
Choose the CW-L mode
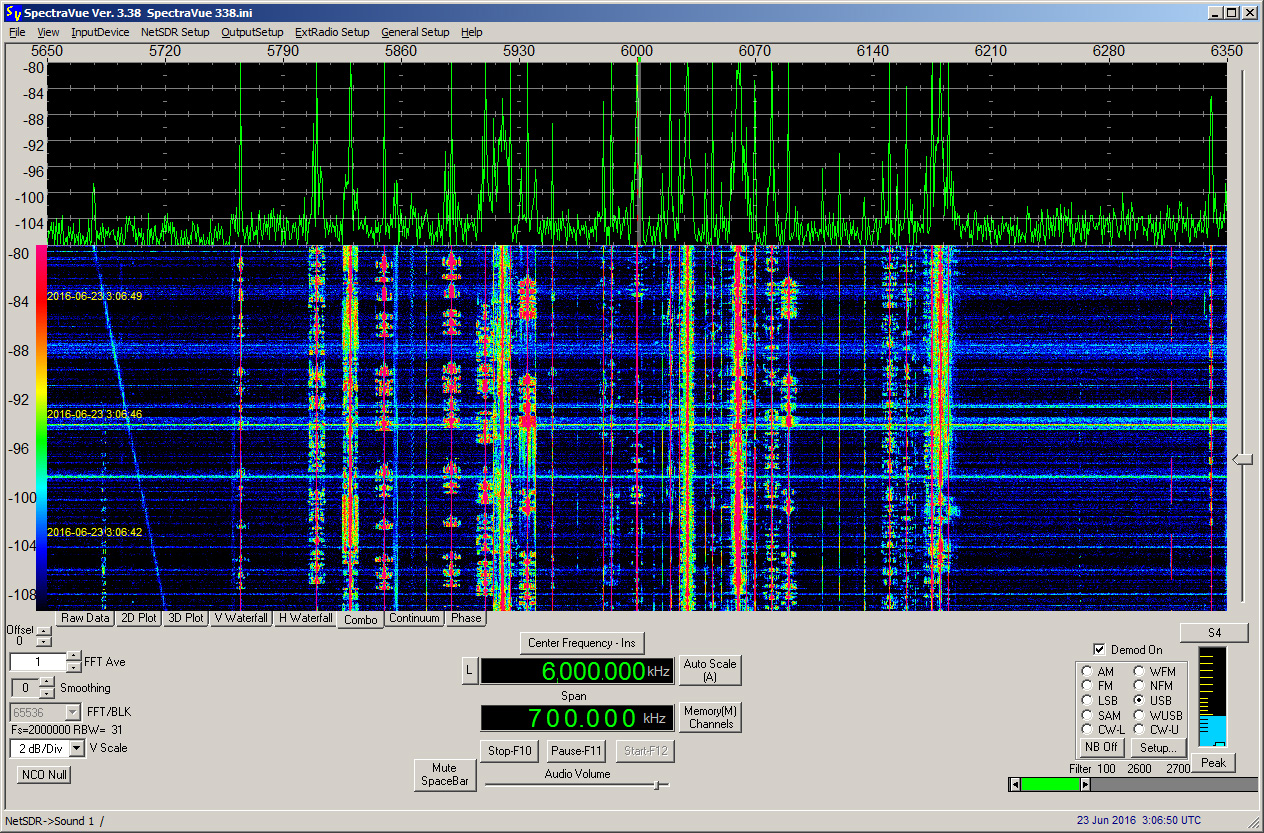[1087, 730]
